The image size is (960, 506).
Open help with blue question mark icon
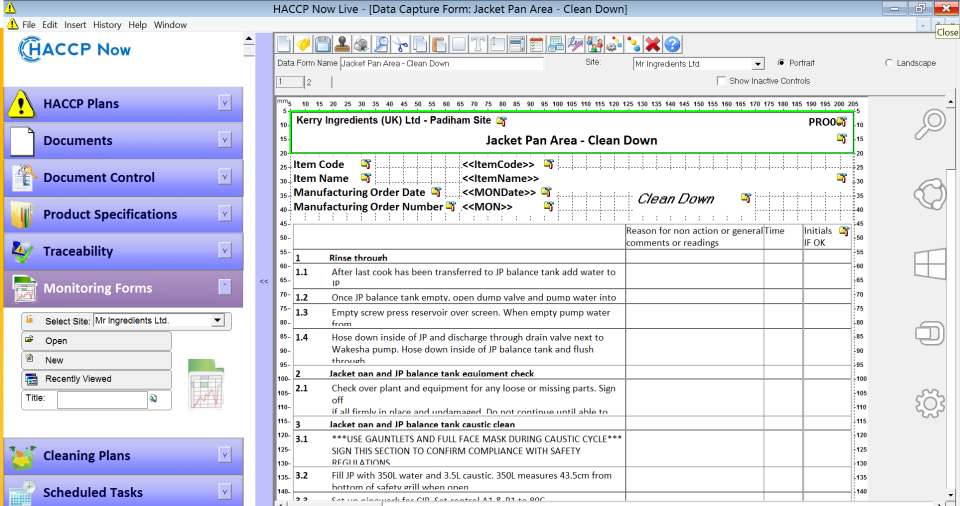[672, 44]
